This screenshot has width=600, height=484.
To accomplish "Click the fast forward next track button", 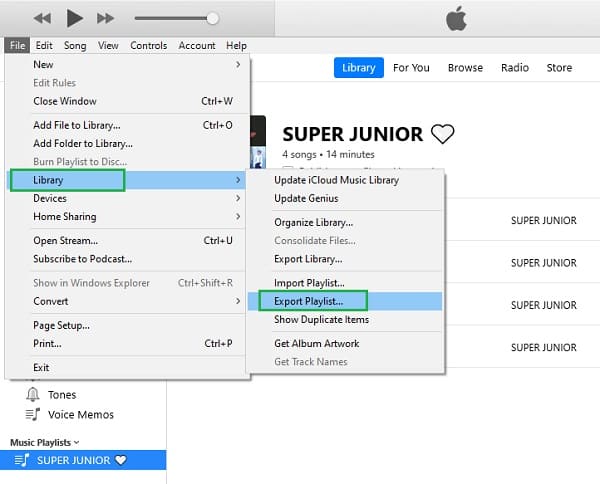I will (x=105, y=18).
